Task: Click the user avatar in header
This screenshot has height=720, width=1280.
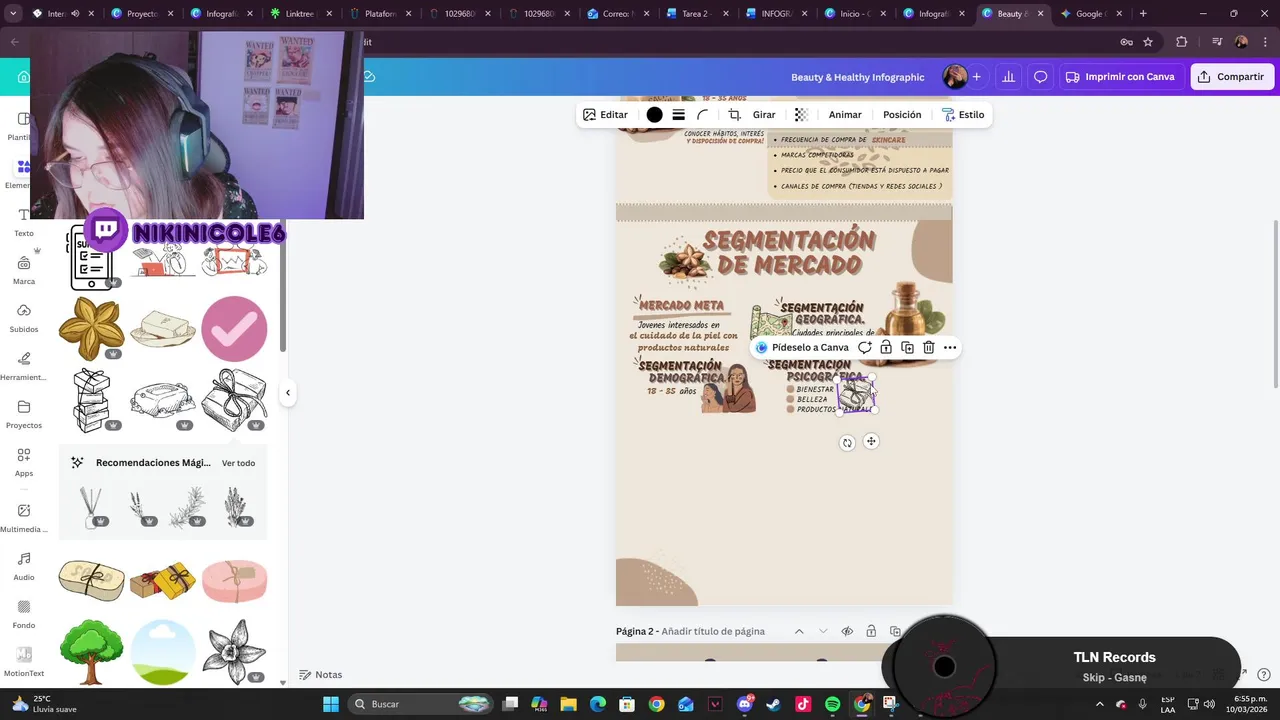Action: pyautogui.click(x=955, y=77)
